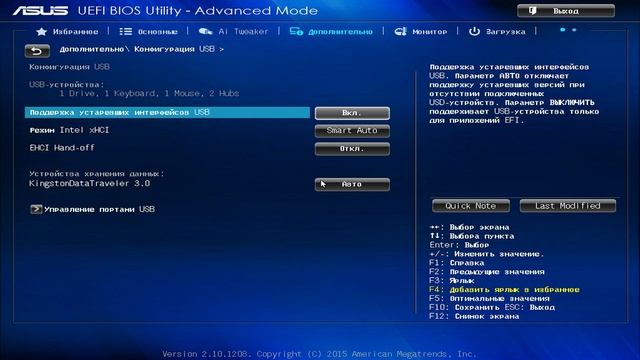Click the F10 Сохранить hint
640x360 pixels.
pos(465,307)
